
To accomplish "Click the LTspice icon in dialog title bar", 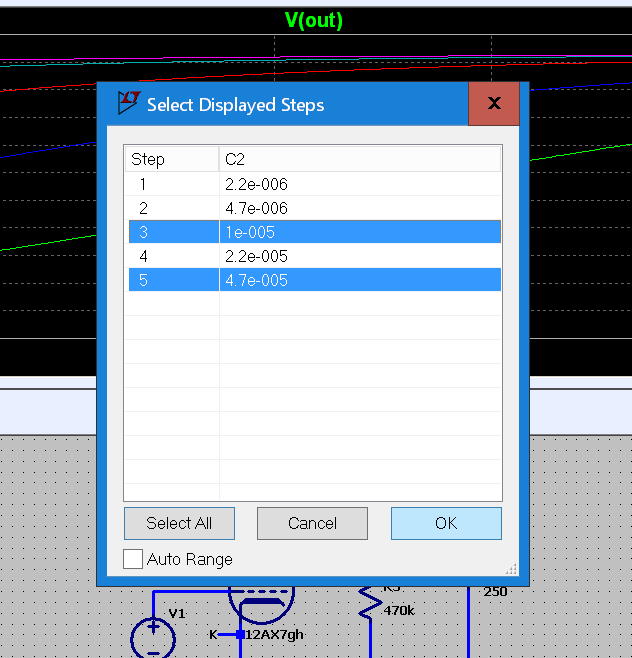I will point(127,103).
